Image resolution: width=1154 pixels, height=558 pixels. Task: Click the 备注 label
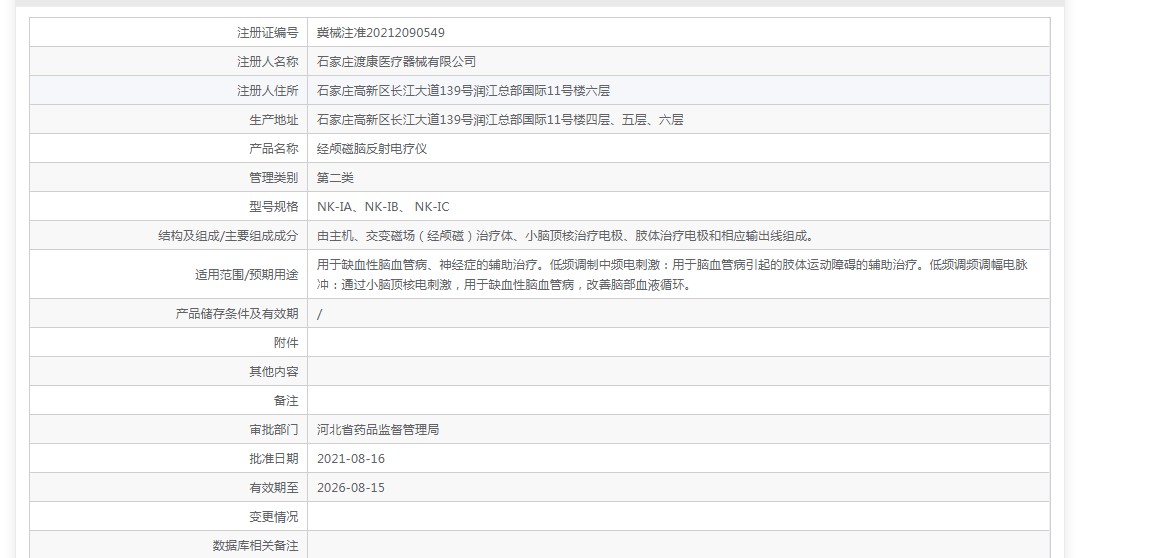(x=286, y=400)
